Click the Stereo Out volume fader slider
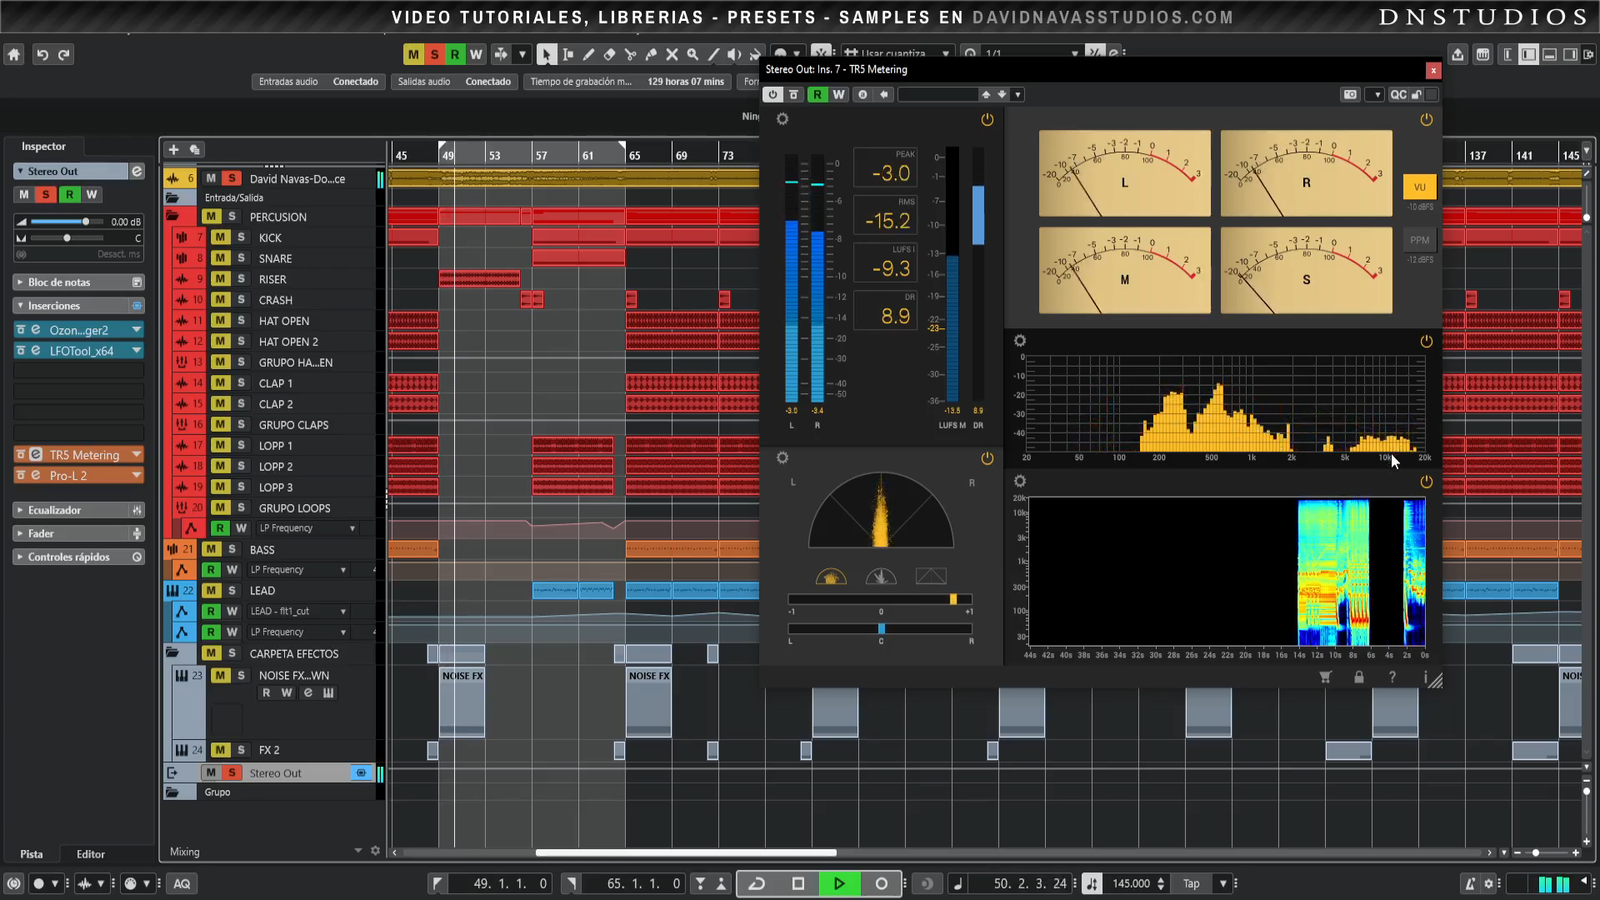 85,221
